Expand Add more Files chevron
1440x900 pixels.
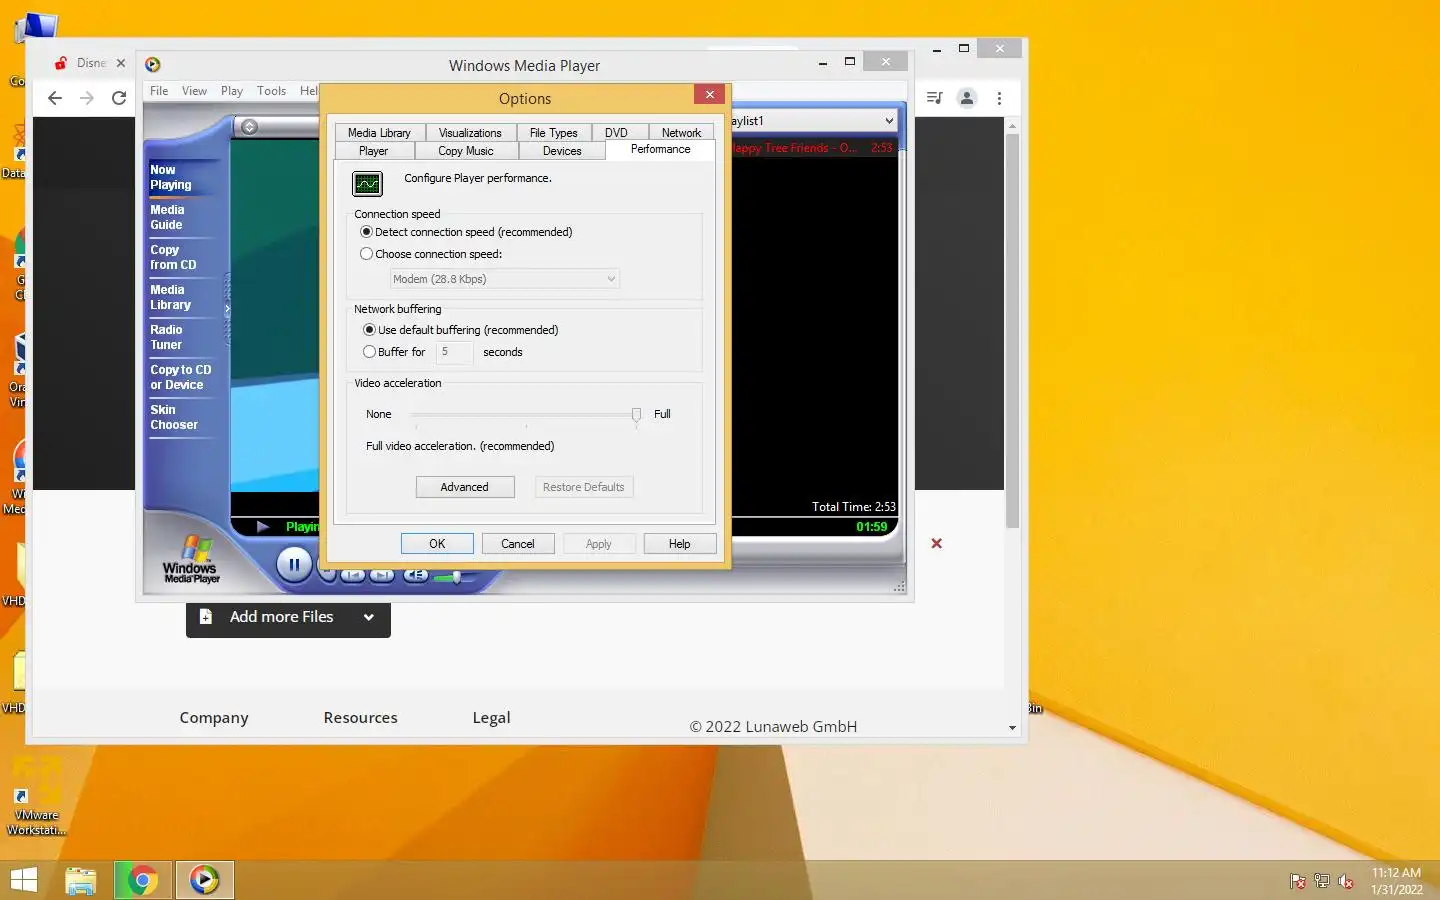tap(369, 617)
